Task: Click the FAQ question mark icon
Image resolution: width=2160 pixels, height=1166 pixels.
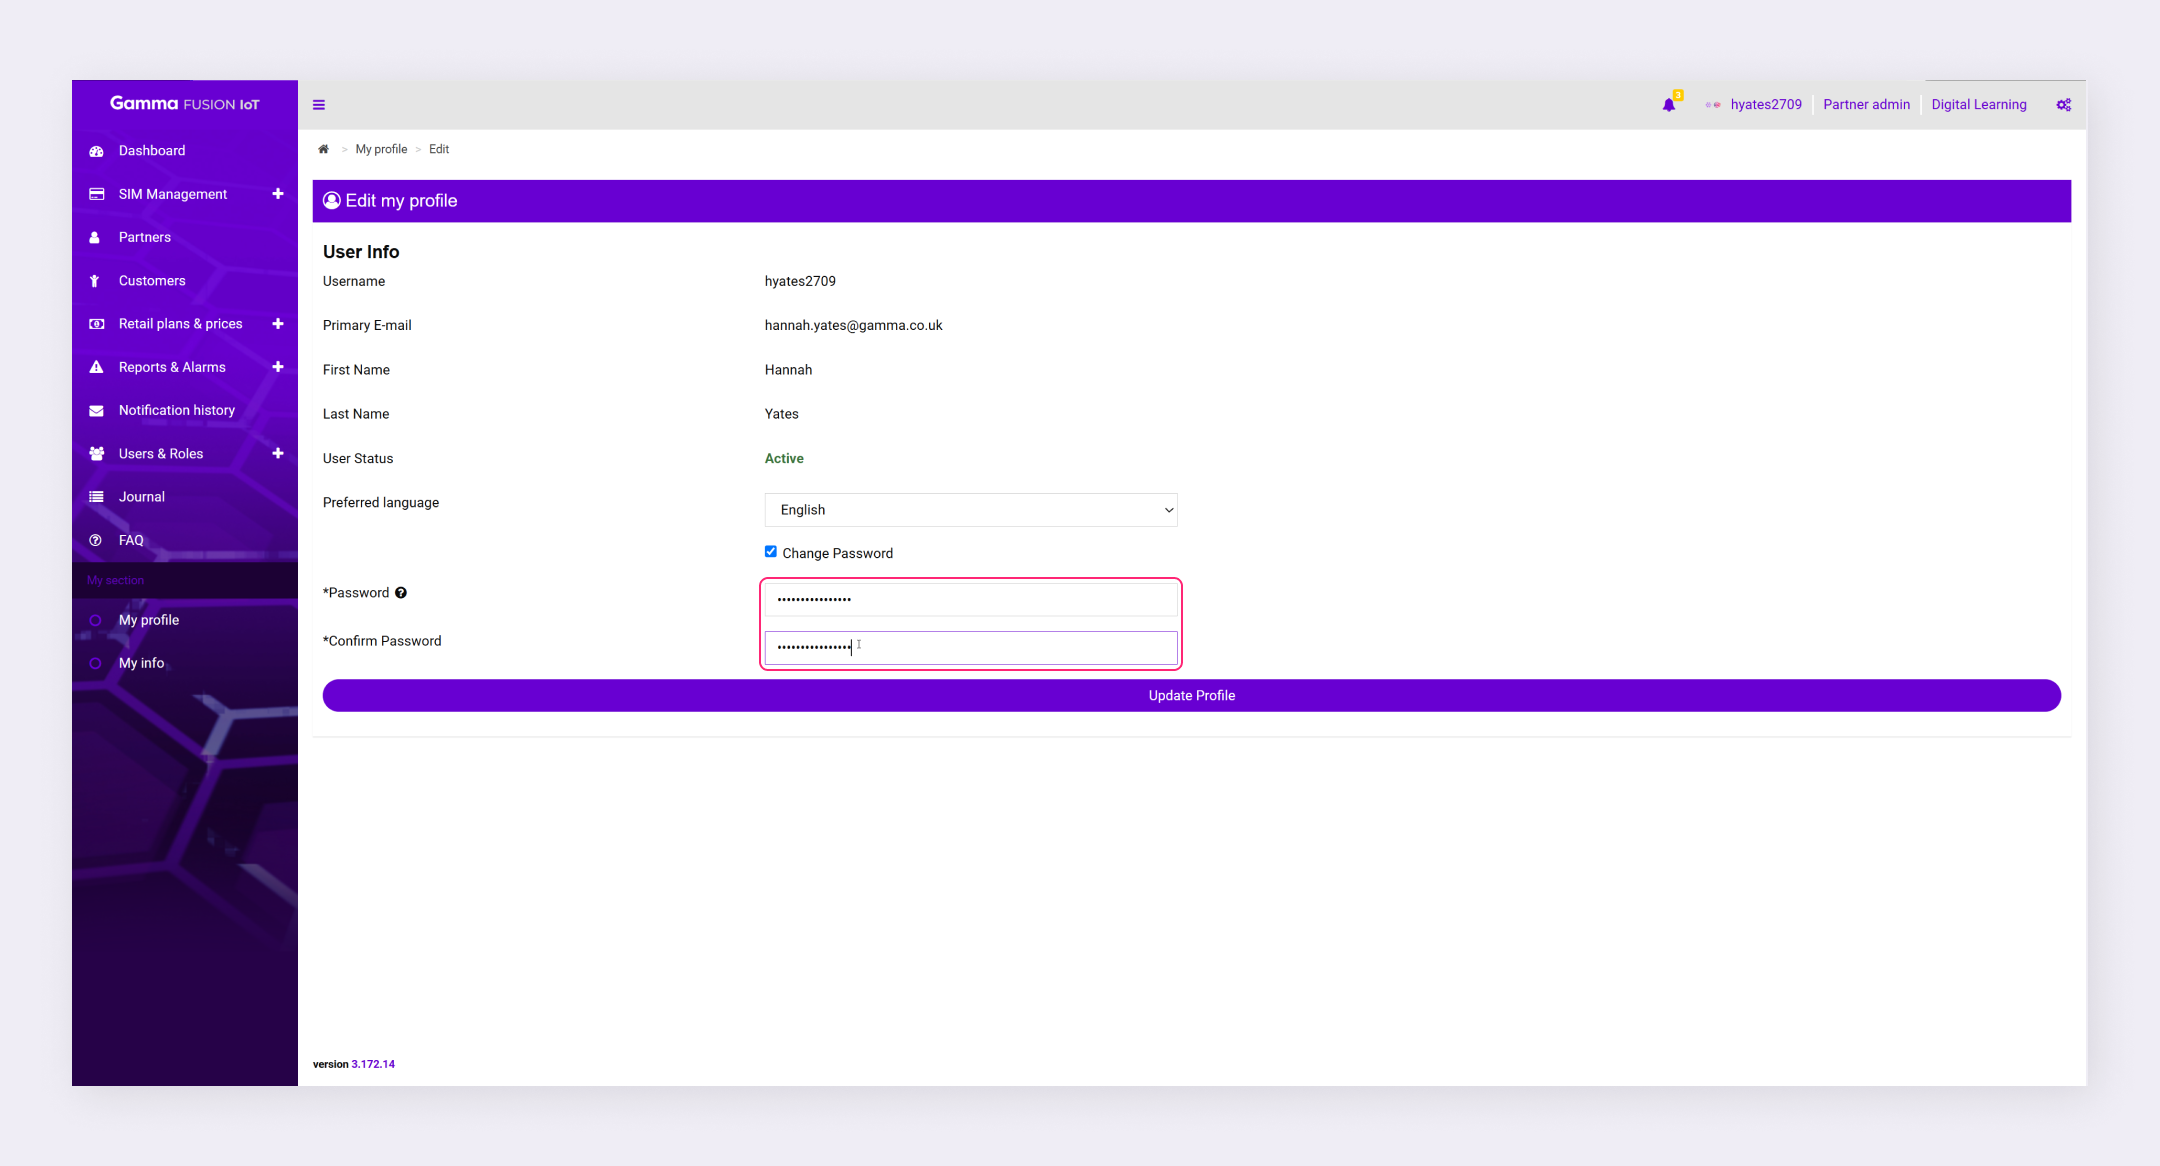Action: pyautogui.click(x=96, y=540)
